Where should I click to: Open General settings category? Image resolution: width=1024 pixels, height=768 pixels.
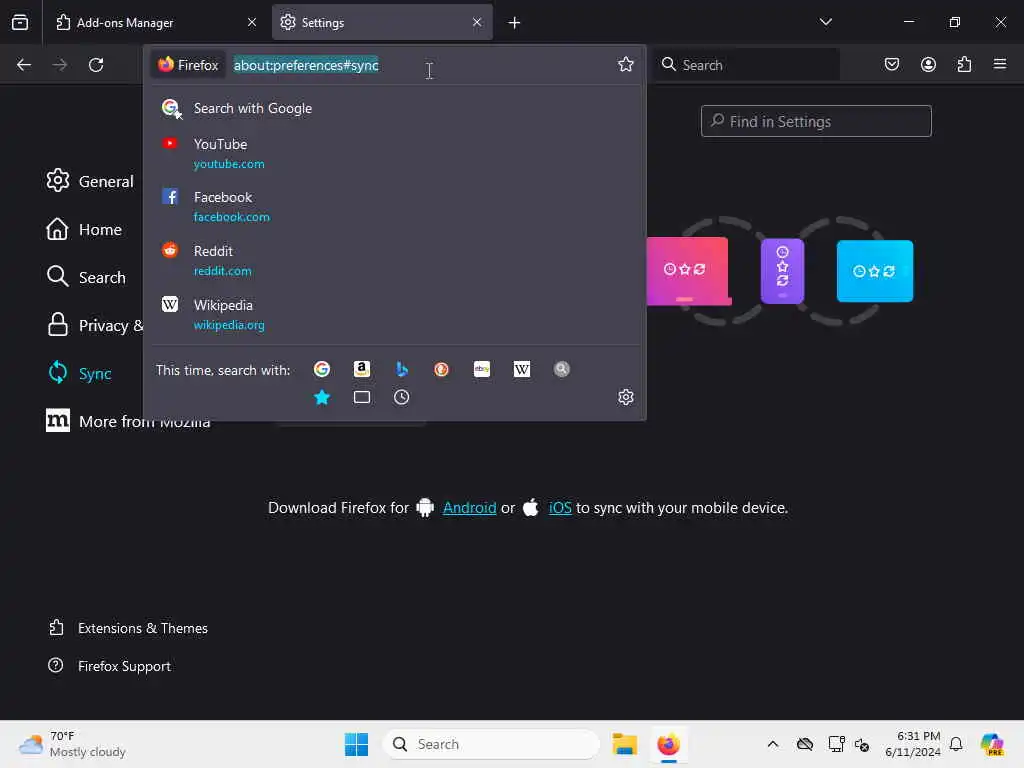(90, 181)
